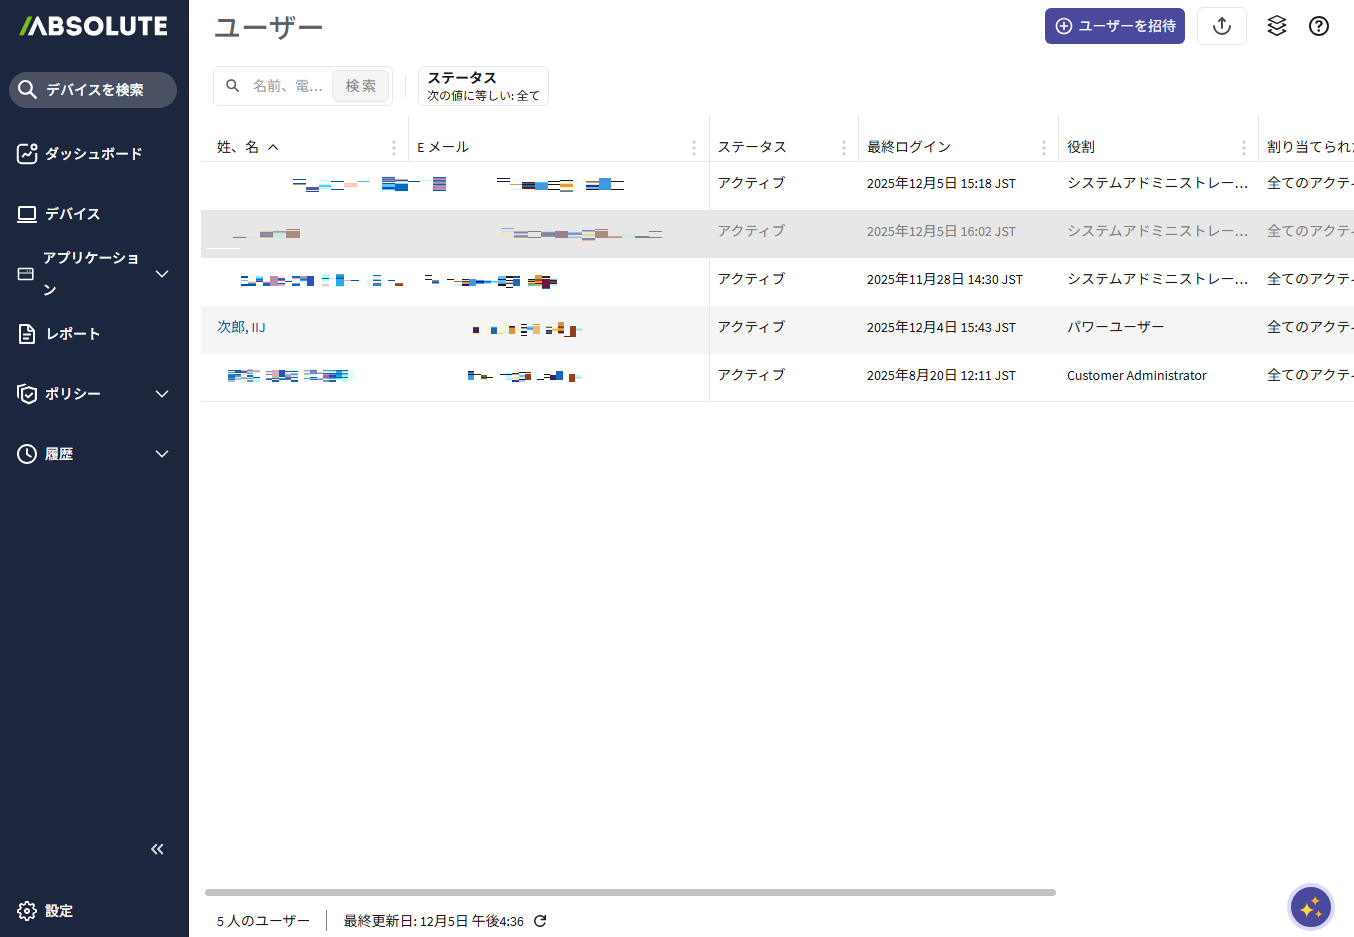This screenshot has width=1354, height=937.
Task: Click the horizontal table scrollbar
Action: coord(630,892)
